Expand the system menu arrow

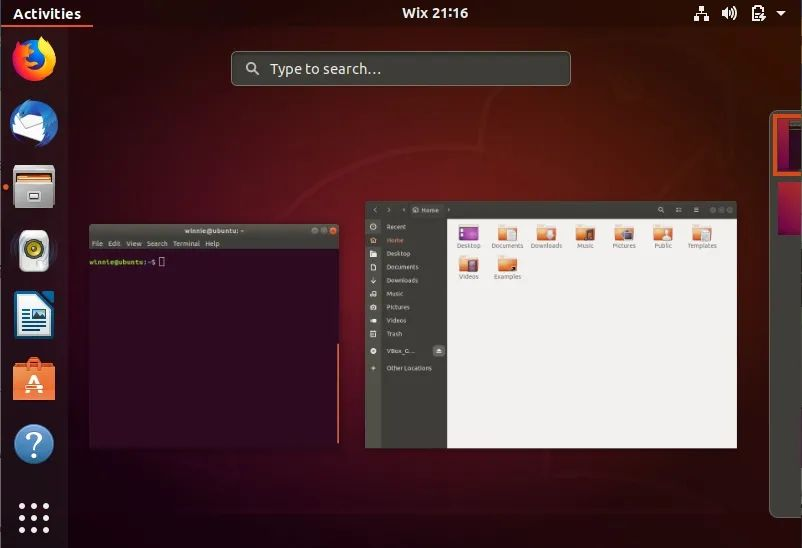tap(781, 13)
